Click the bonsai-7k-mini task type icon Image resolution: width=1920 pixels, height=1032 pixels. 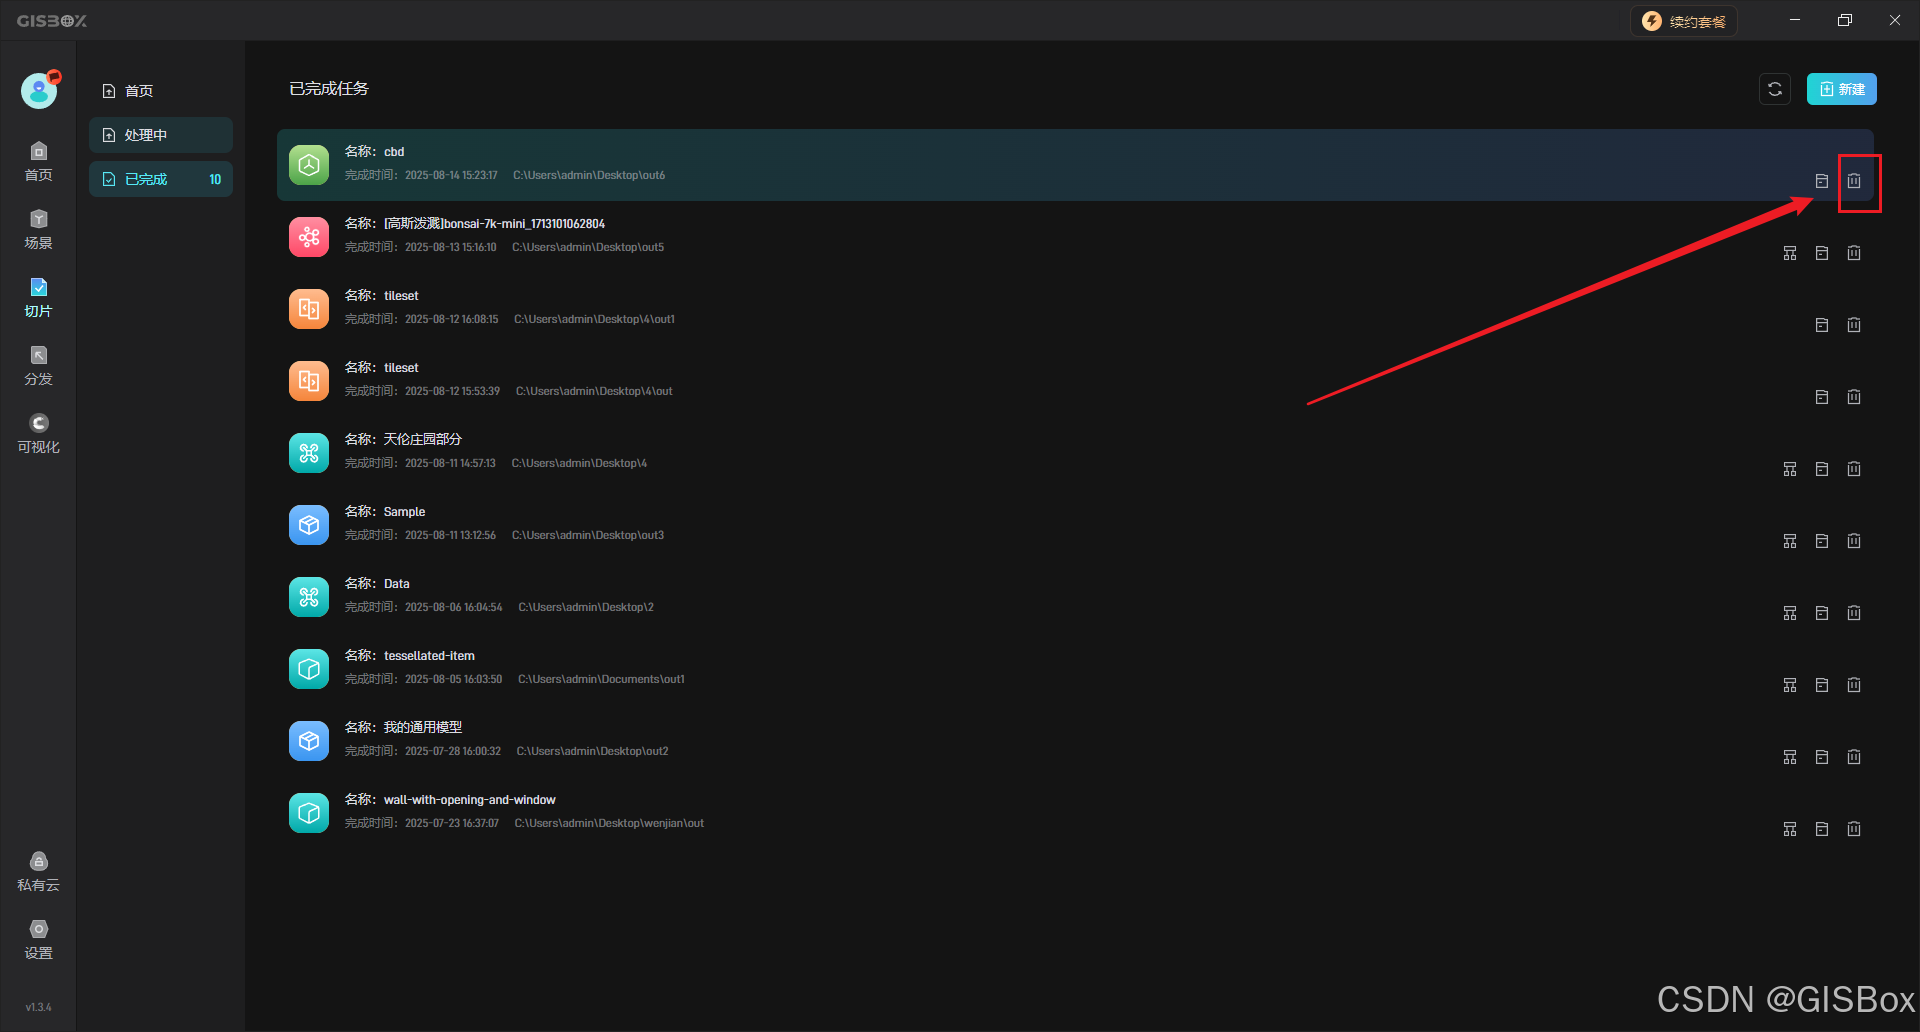tap(309, 237)
